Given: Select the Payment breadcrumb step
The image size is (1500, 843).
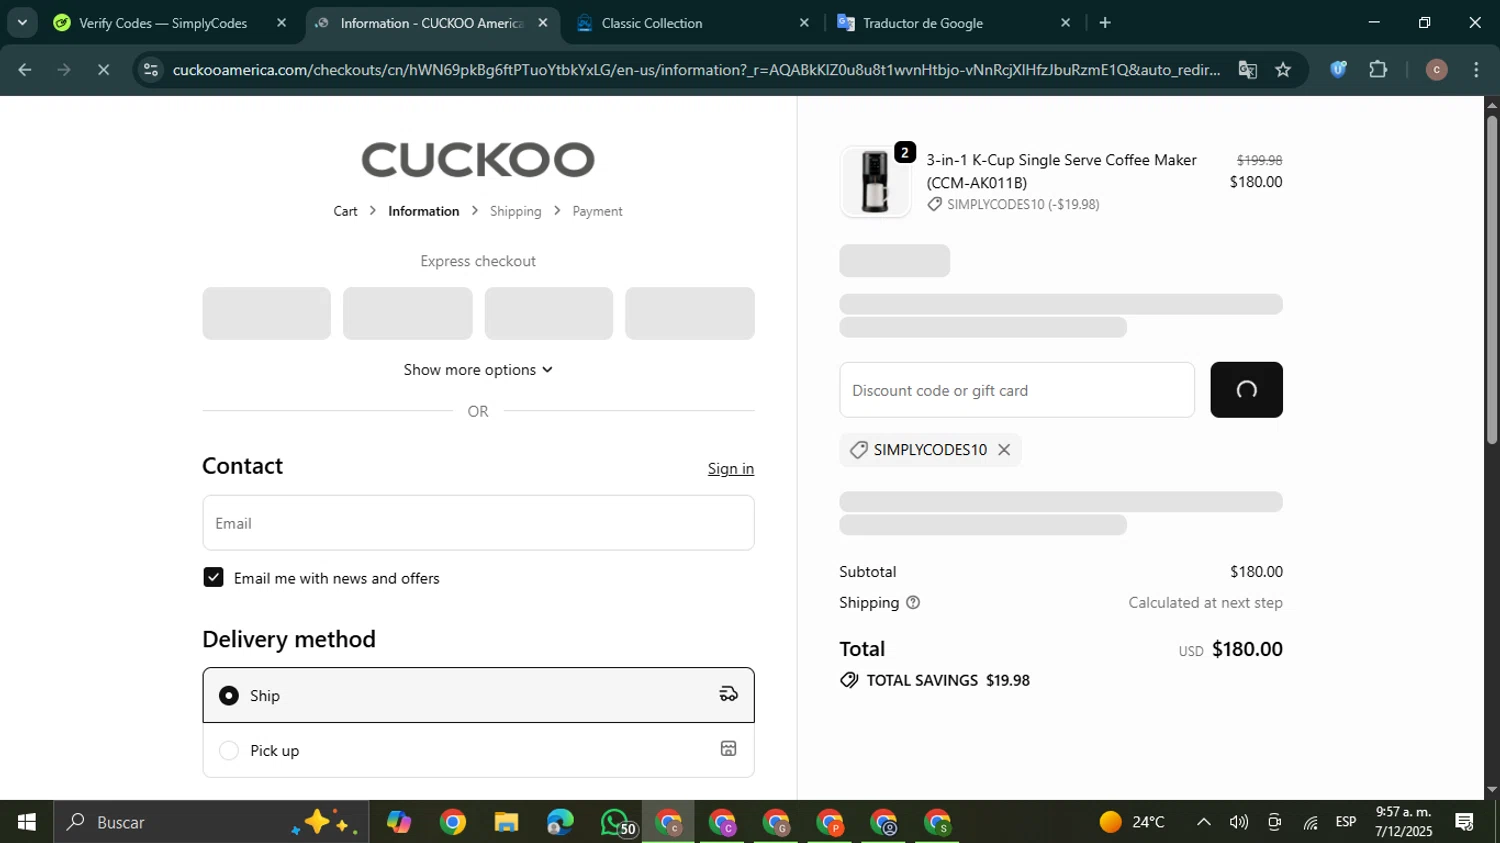Looking at the screenshot, I should coord(597,211).
